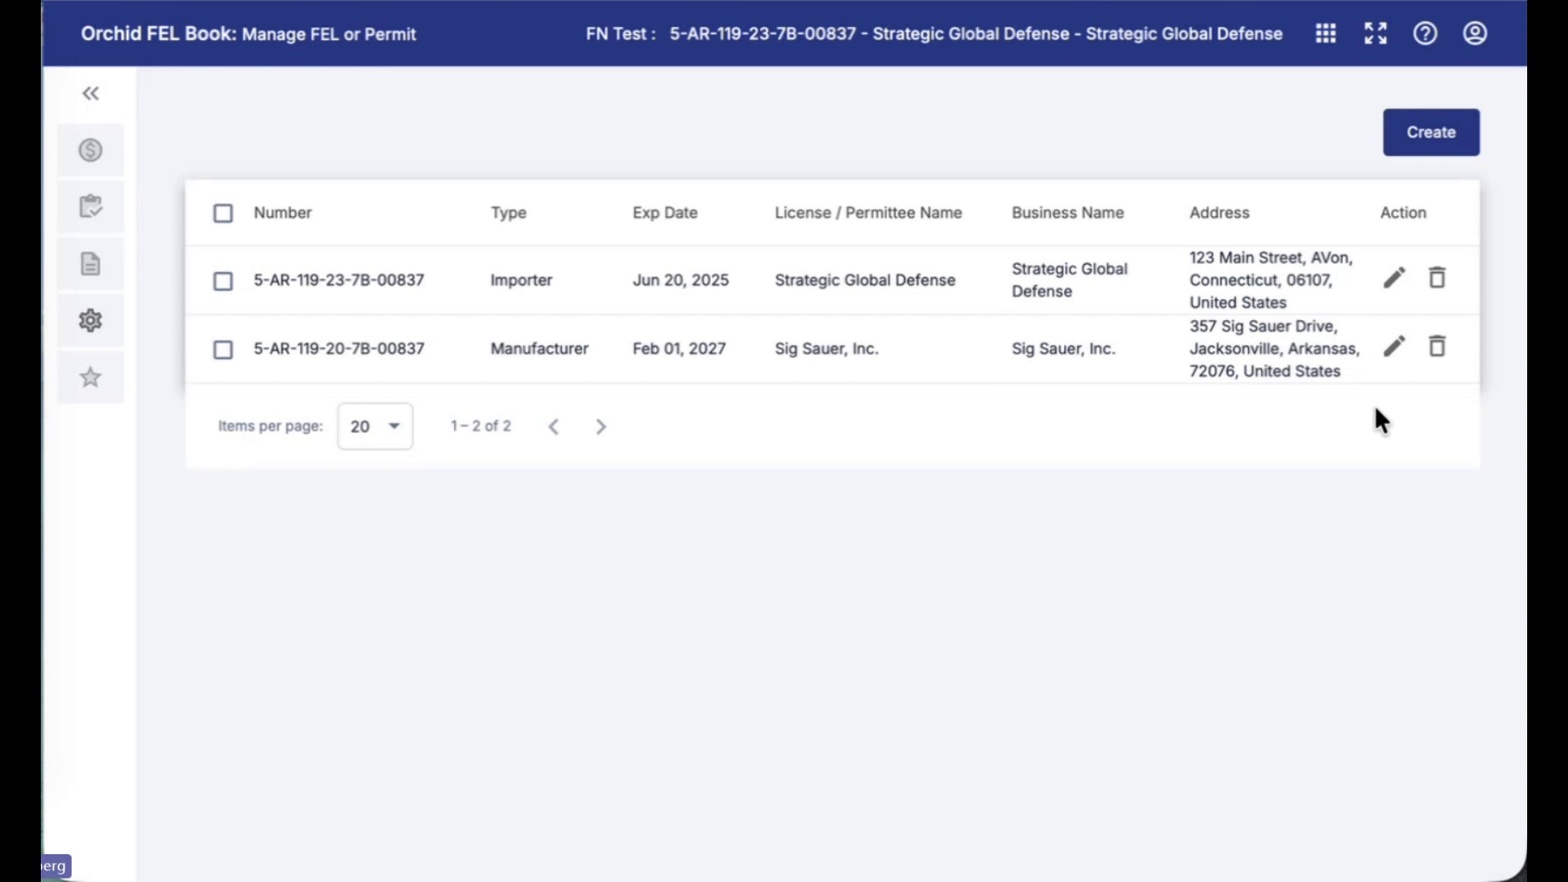The width and height of the screenshot is (1568, 882).
Task: Toggle fullscreen mode icon
Action: (x=1375, y=33)
